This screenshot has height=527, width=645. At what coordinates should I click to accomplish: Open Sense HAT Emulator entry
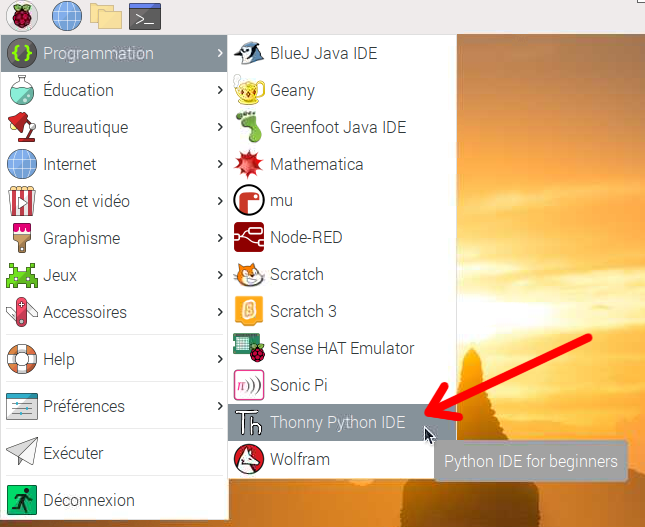click(342, 348)
